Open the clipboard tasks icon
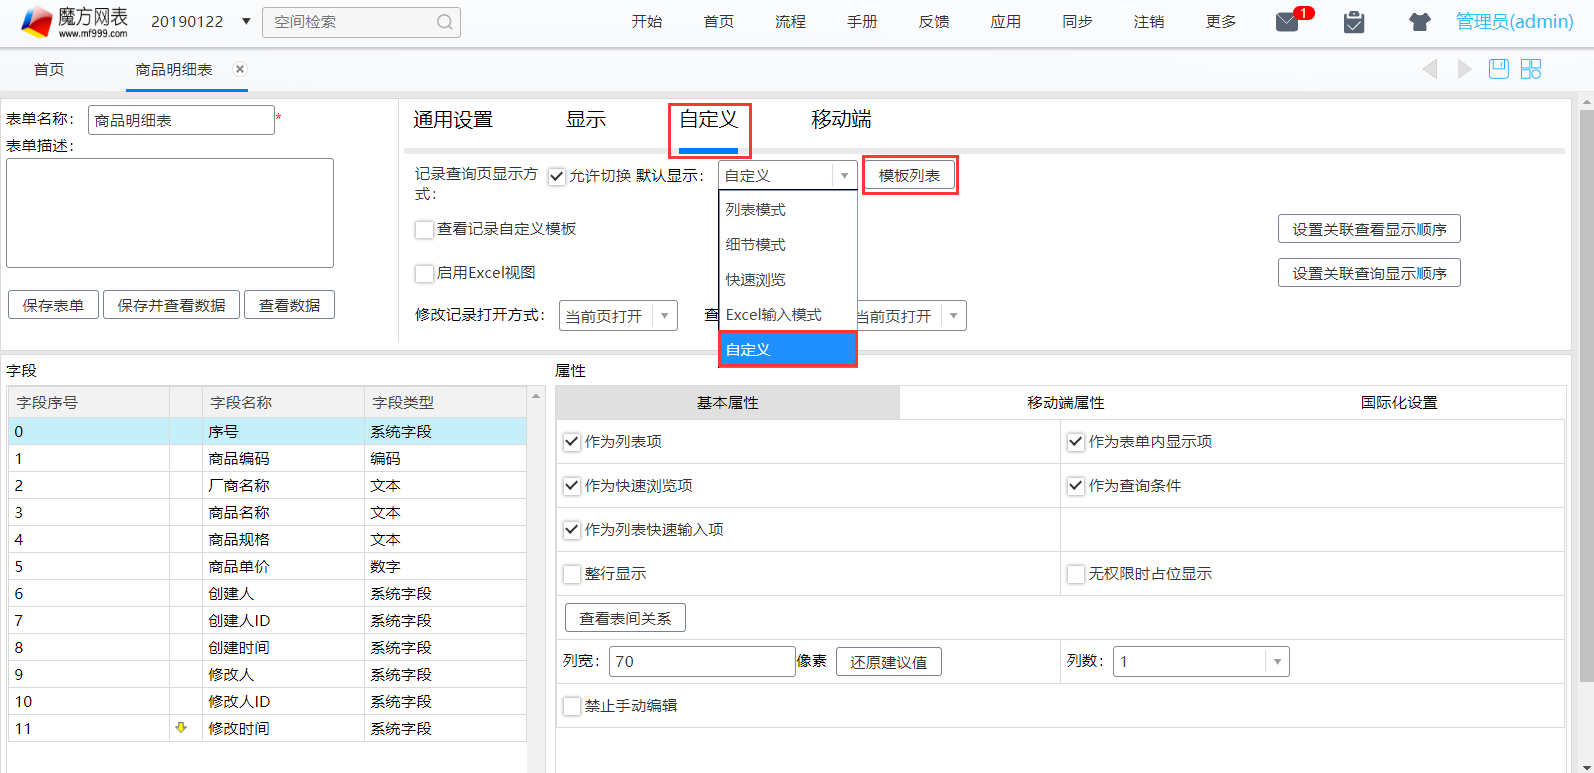Screen dimensions: 1594x773 pos(1354,22)
